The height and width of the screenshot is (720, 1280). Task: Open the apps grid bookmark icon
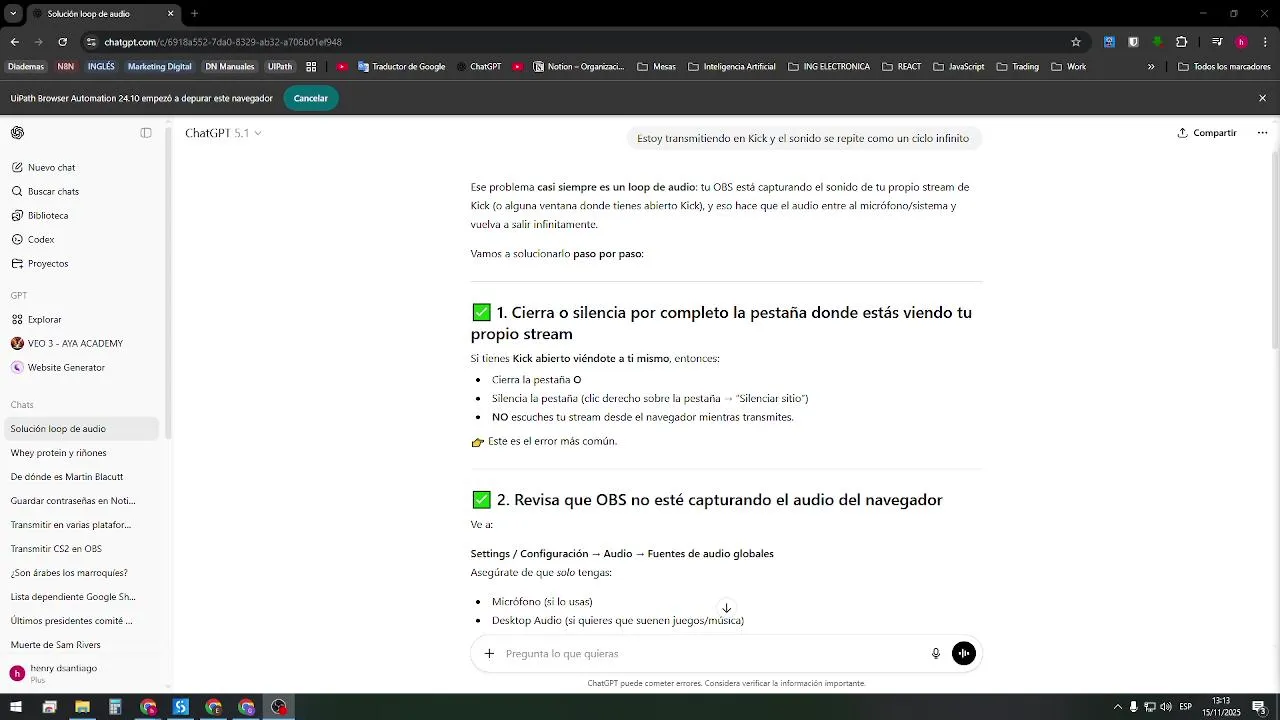pos(311,67)
